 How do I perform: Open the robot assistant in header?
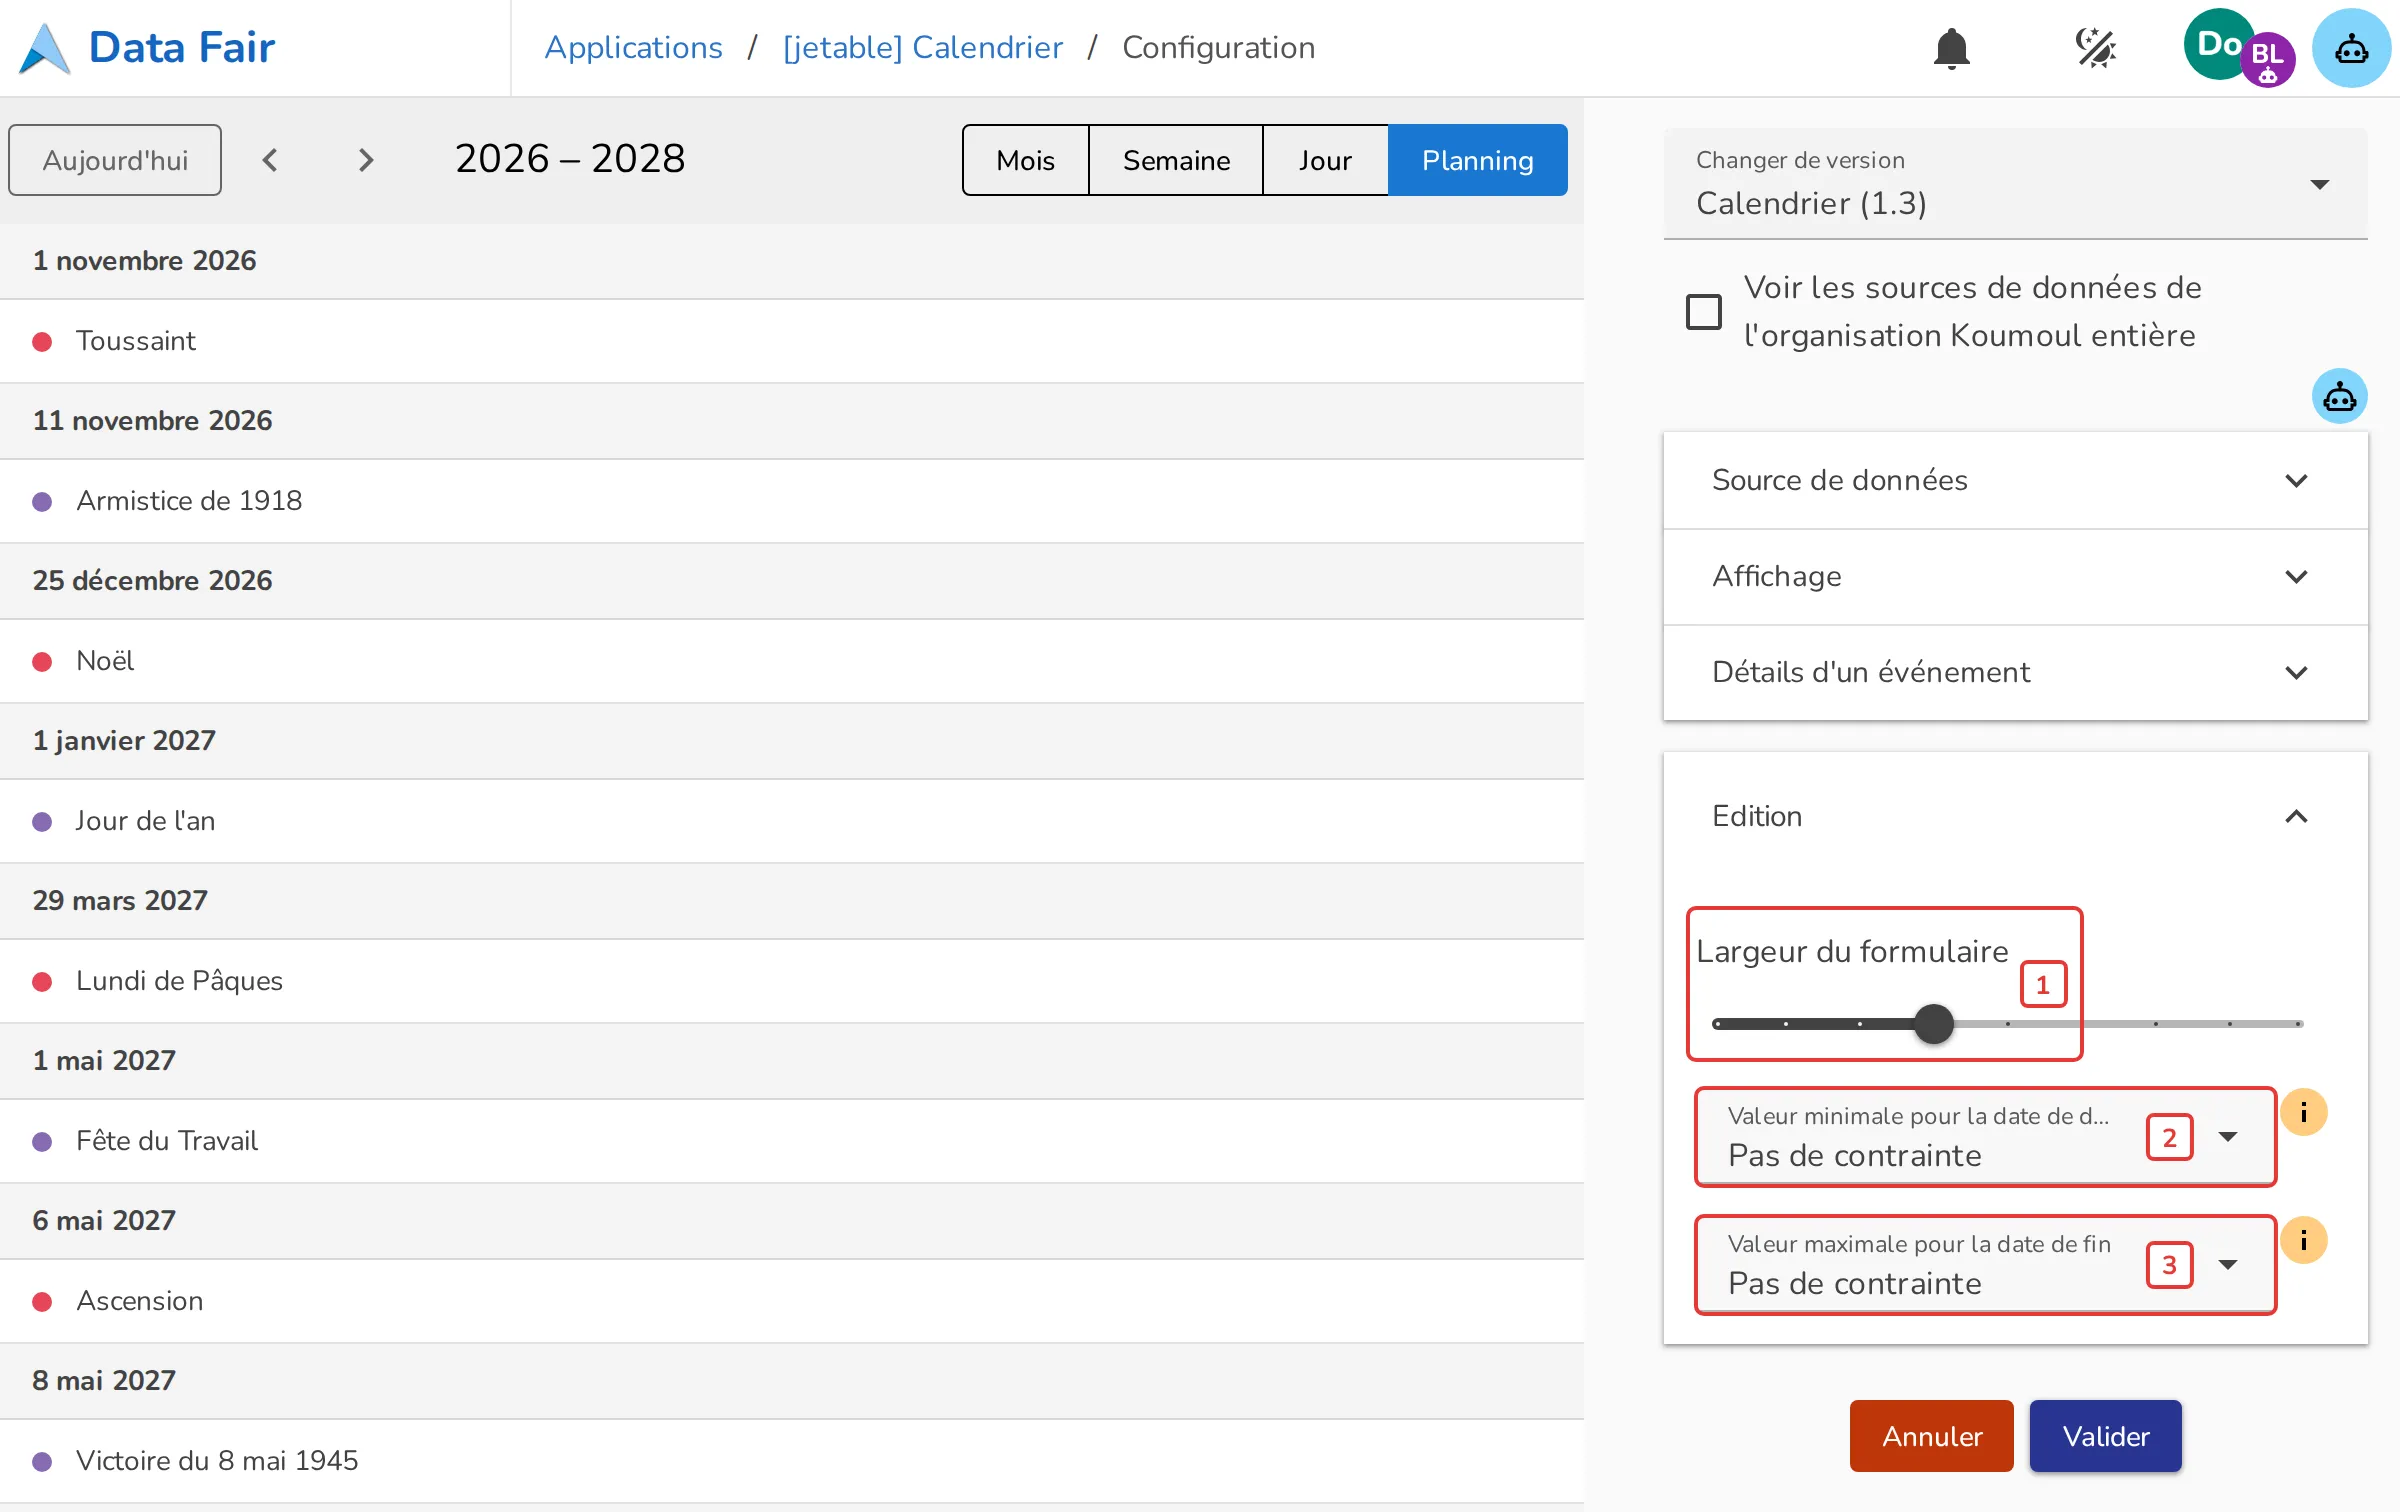[2351, 48]
